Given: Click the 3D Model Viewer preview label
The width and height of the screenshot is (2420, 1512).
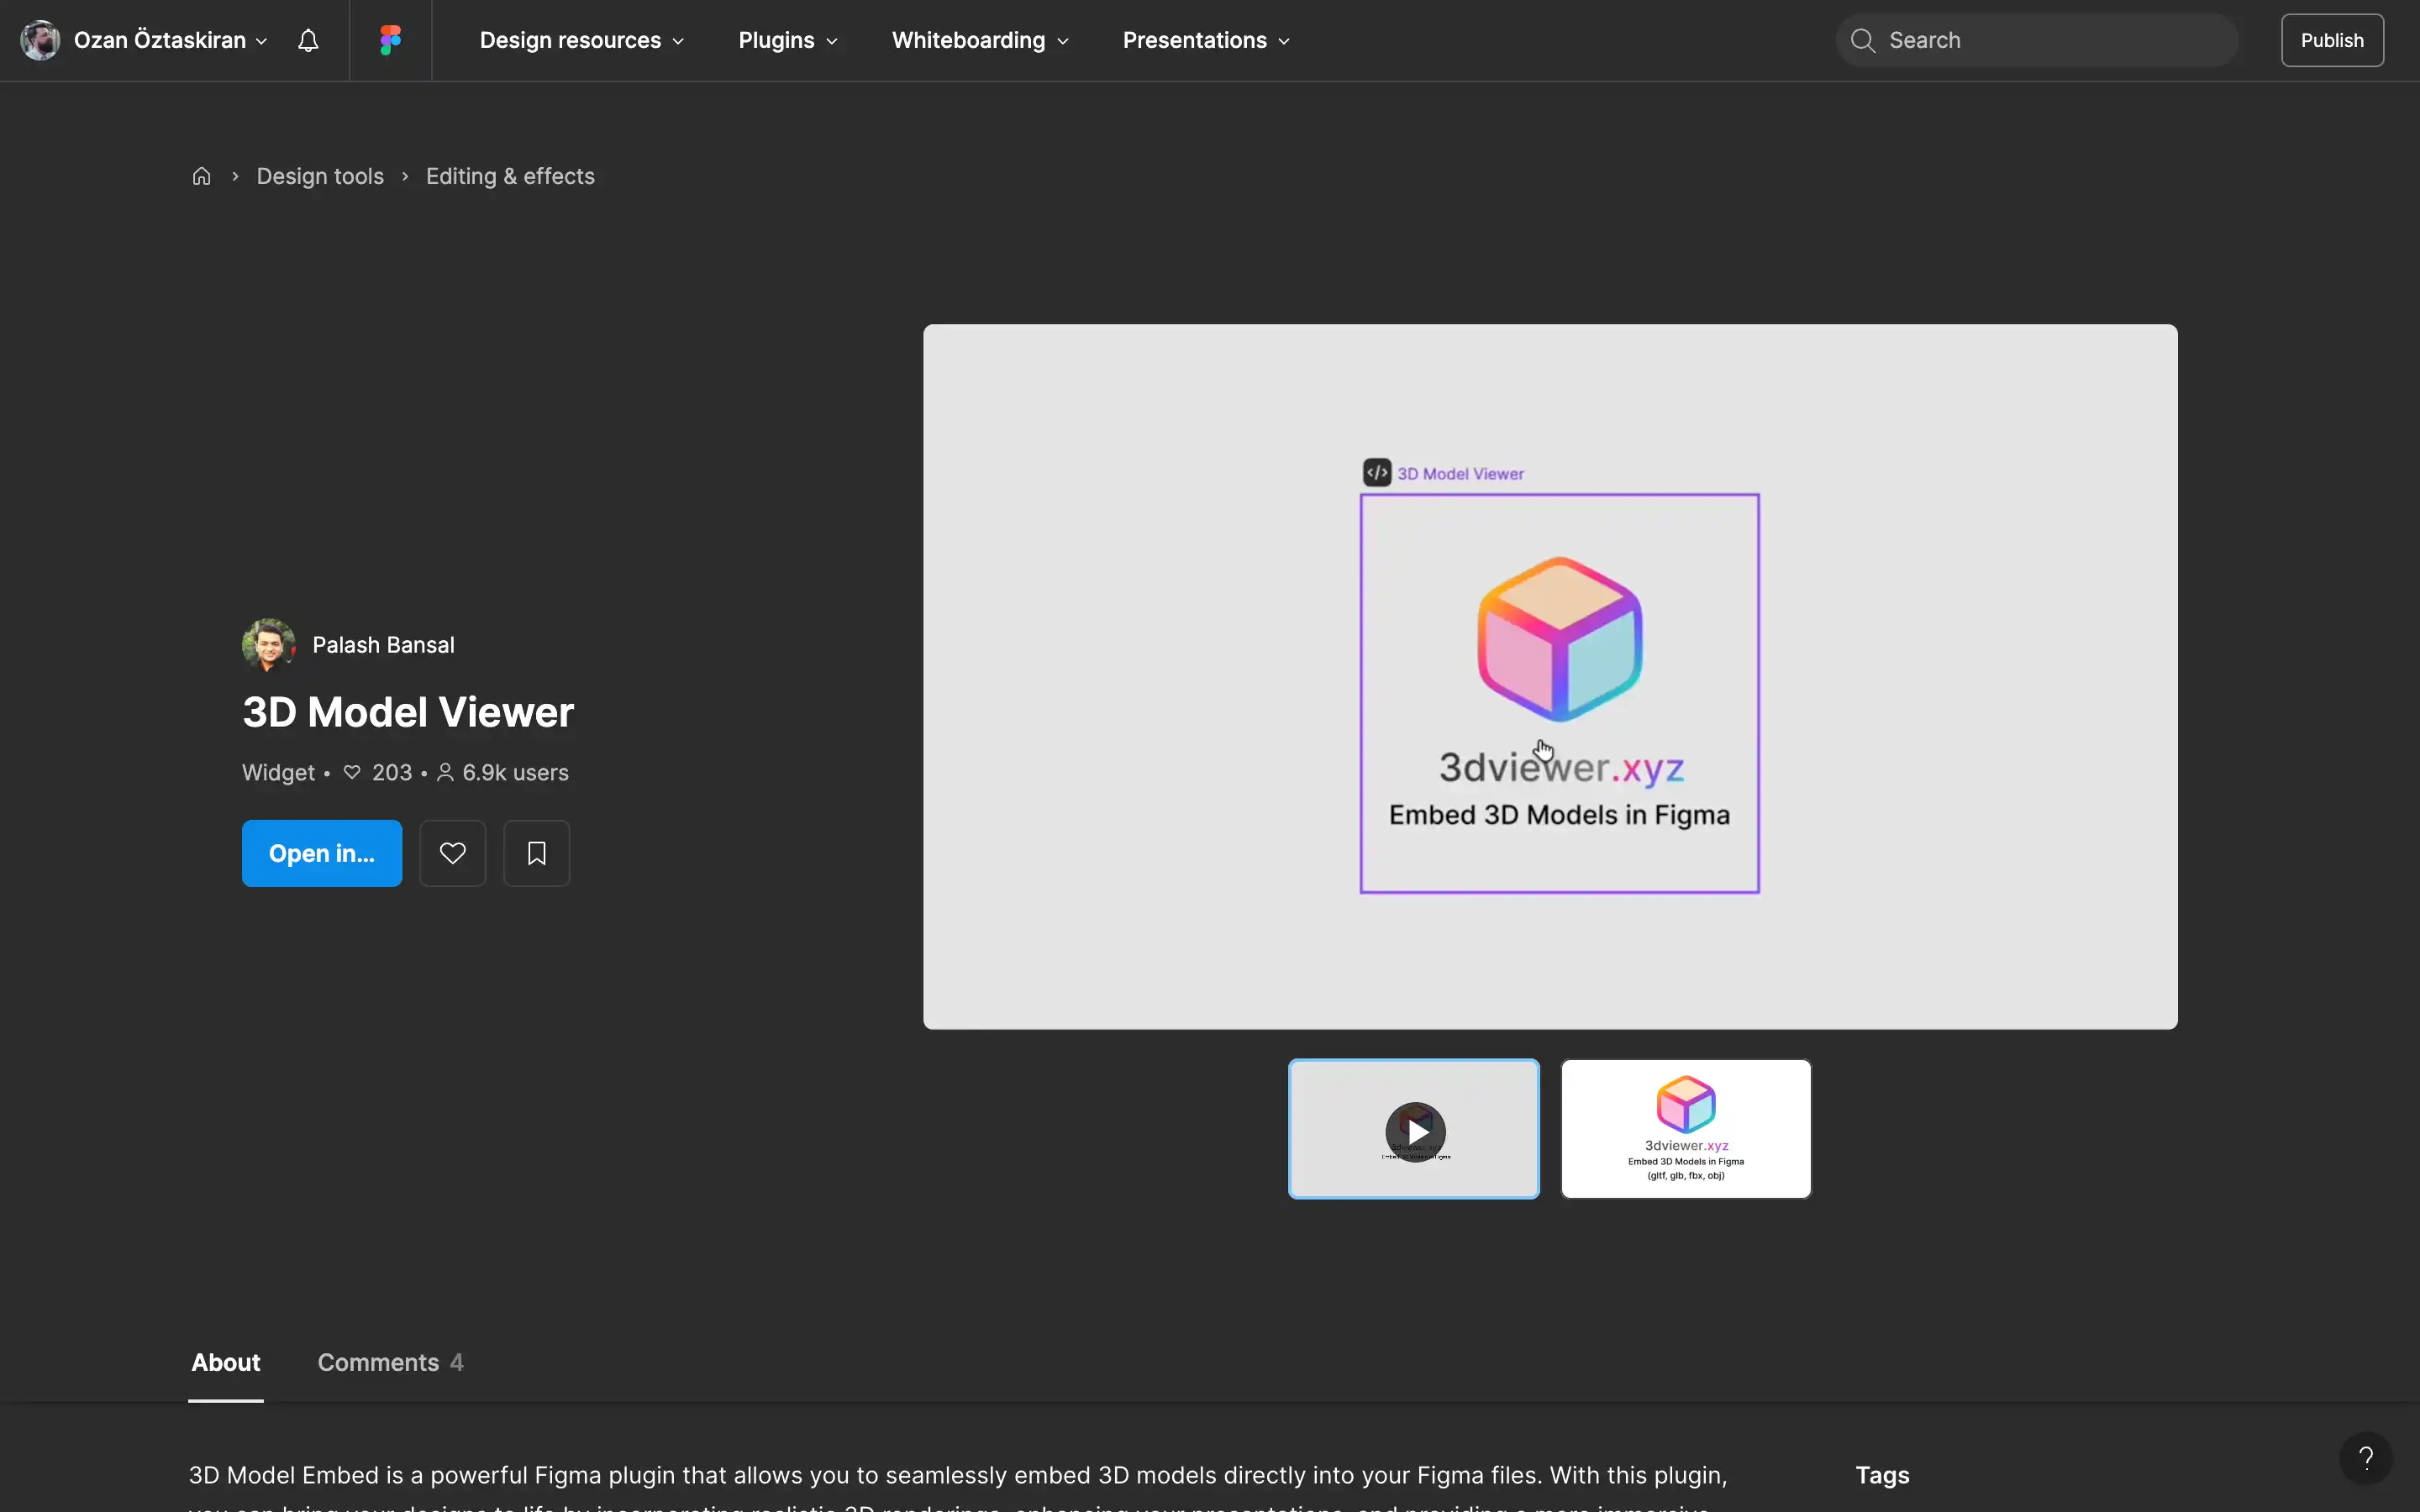Looking at the screenshot, I should [x=1460, y=474].
